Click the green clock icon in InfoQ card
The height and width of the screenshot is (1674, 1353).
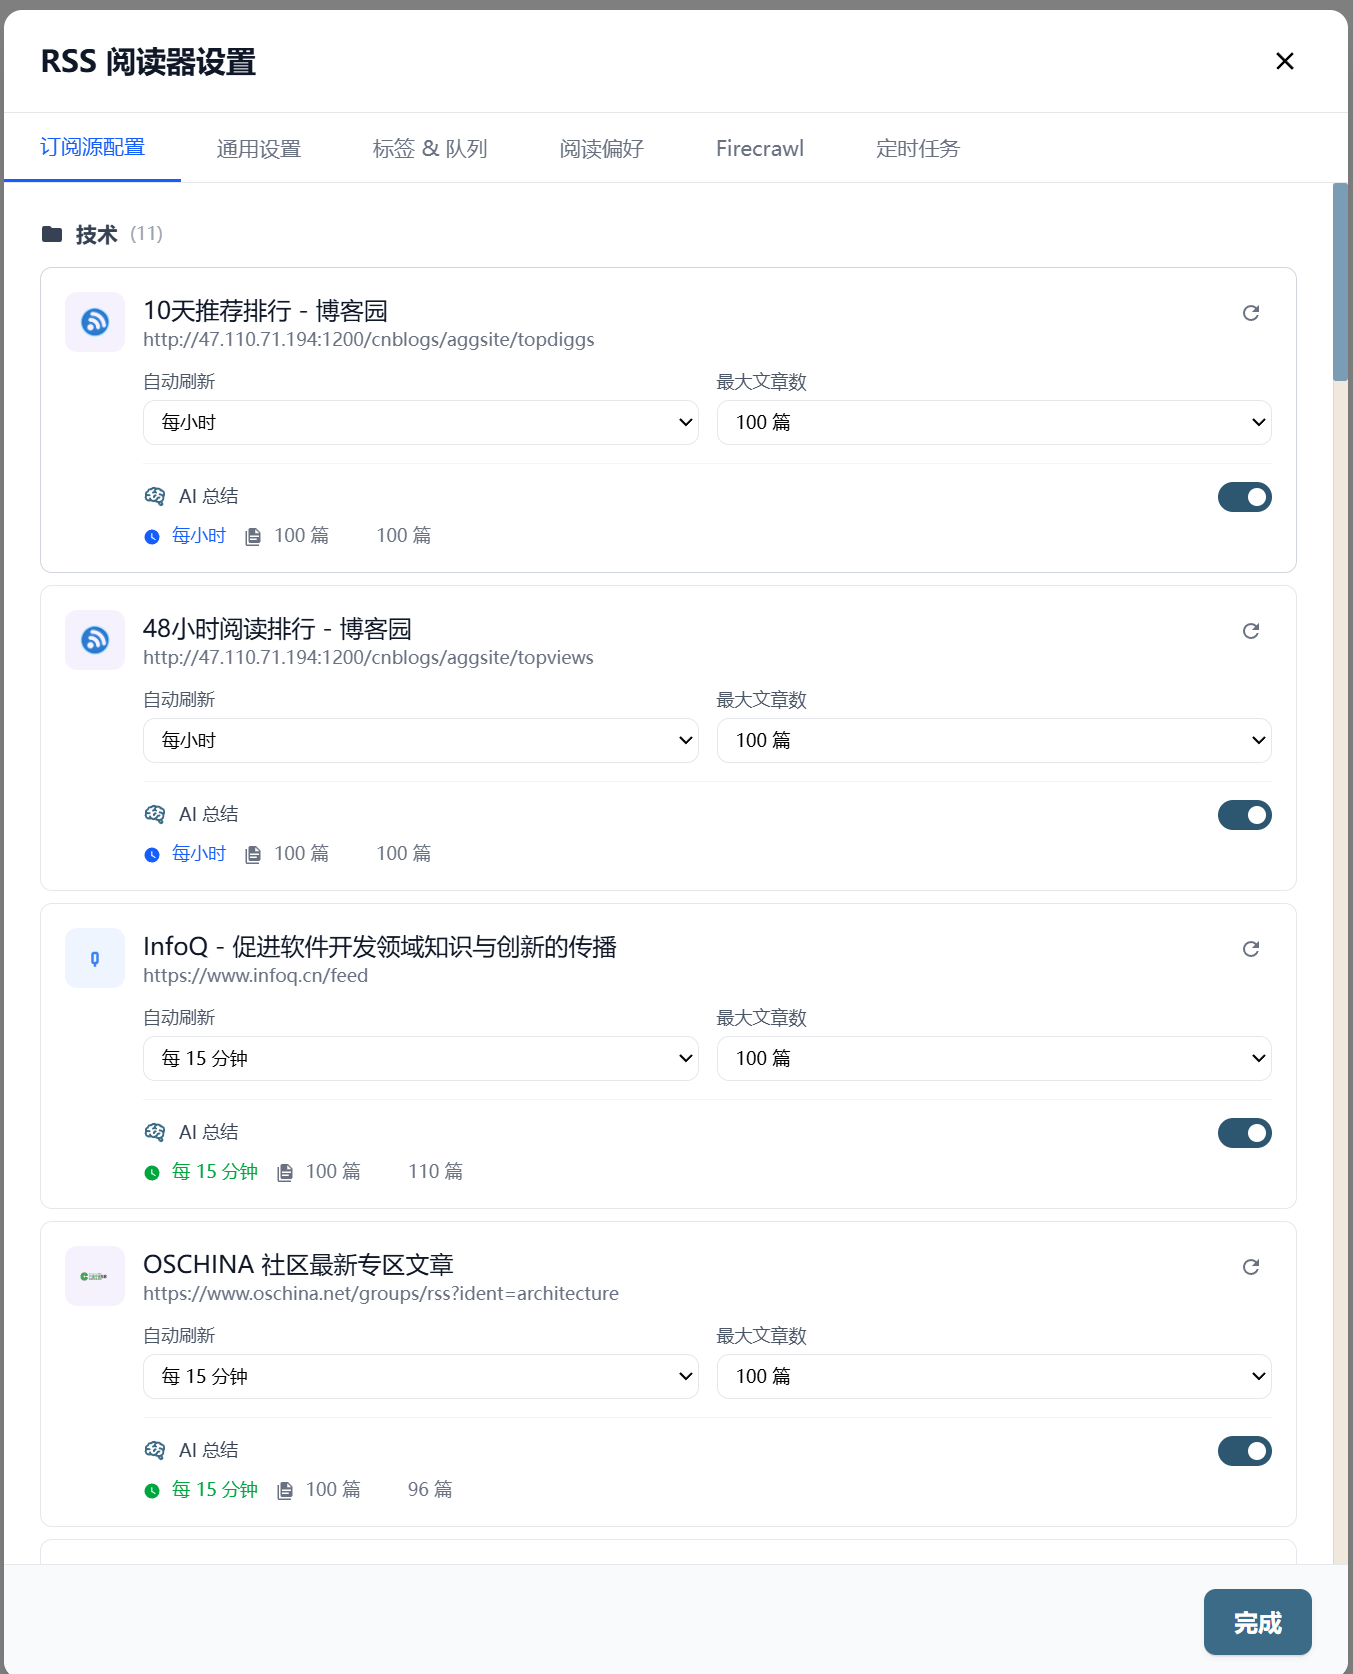click(152, 1173)
